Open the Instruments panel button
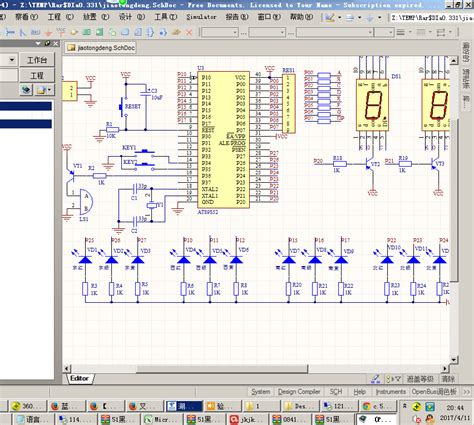474x425 pixels. (390, 392)
